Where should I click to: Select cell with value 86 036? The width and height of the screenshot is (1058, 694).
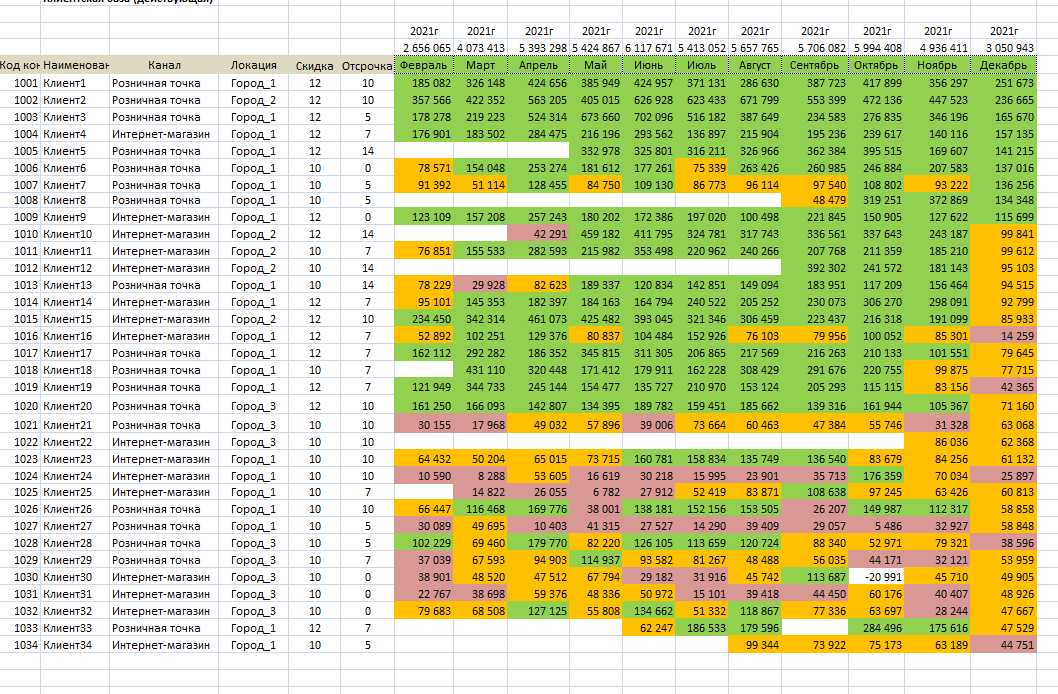(x=937, y=442)
